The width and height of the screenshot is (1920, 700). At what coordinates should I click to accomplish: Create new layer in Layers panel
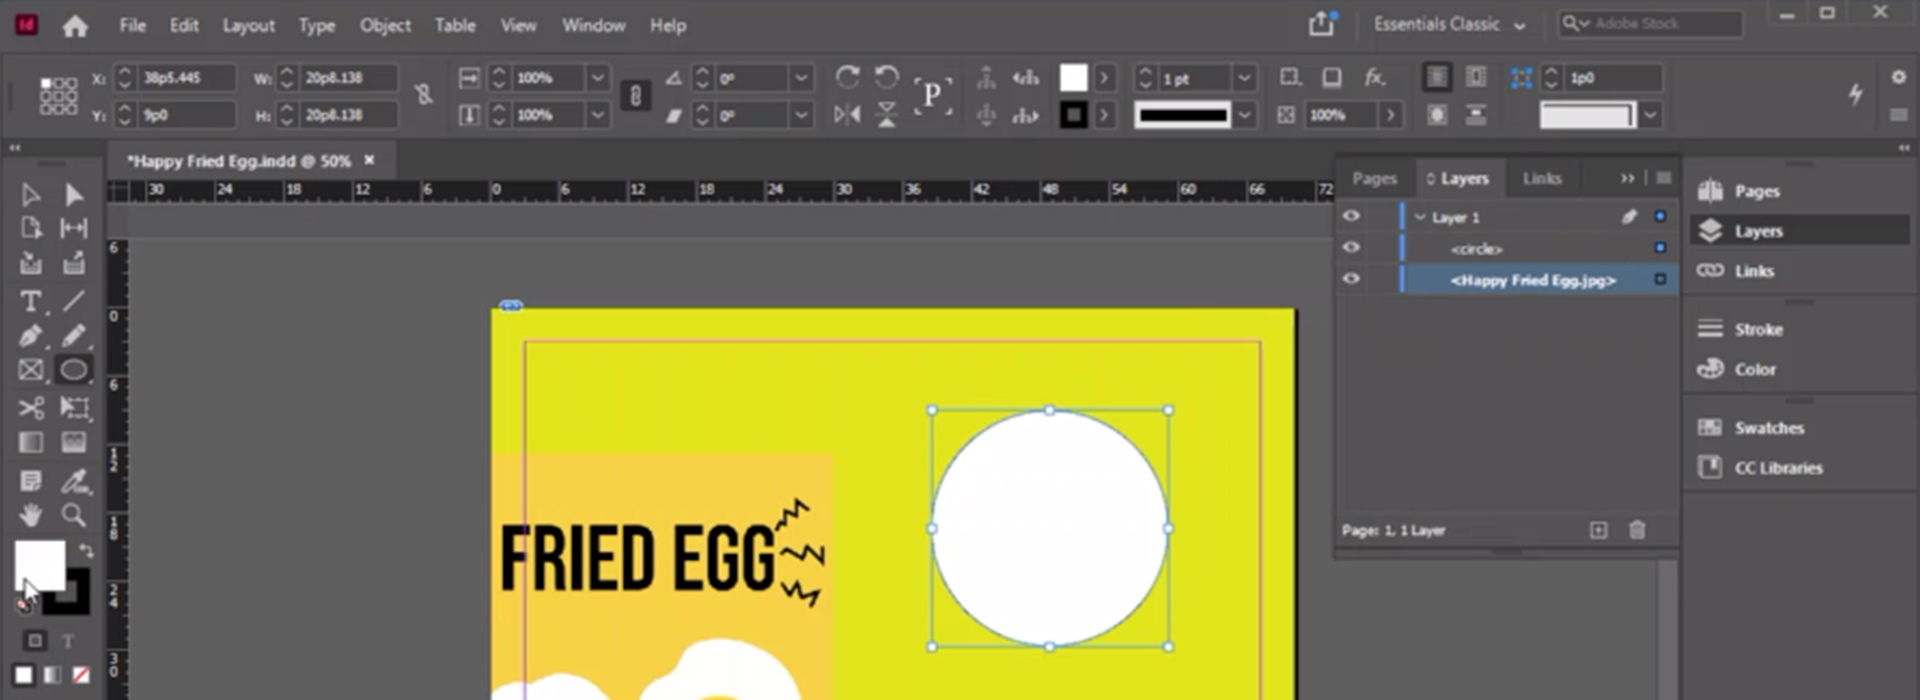1598,530
